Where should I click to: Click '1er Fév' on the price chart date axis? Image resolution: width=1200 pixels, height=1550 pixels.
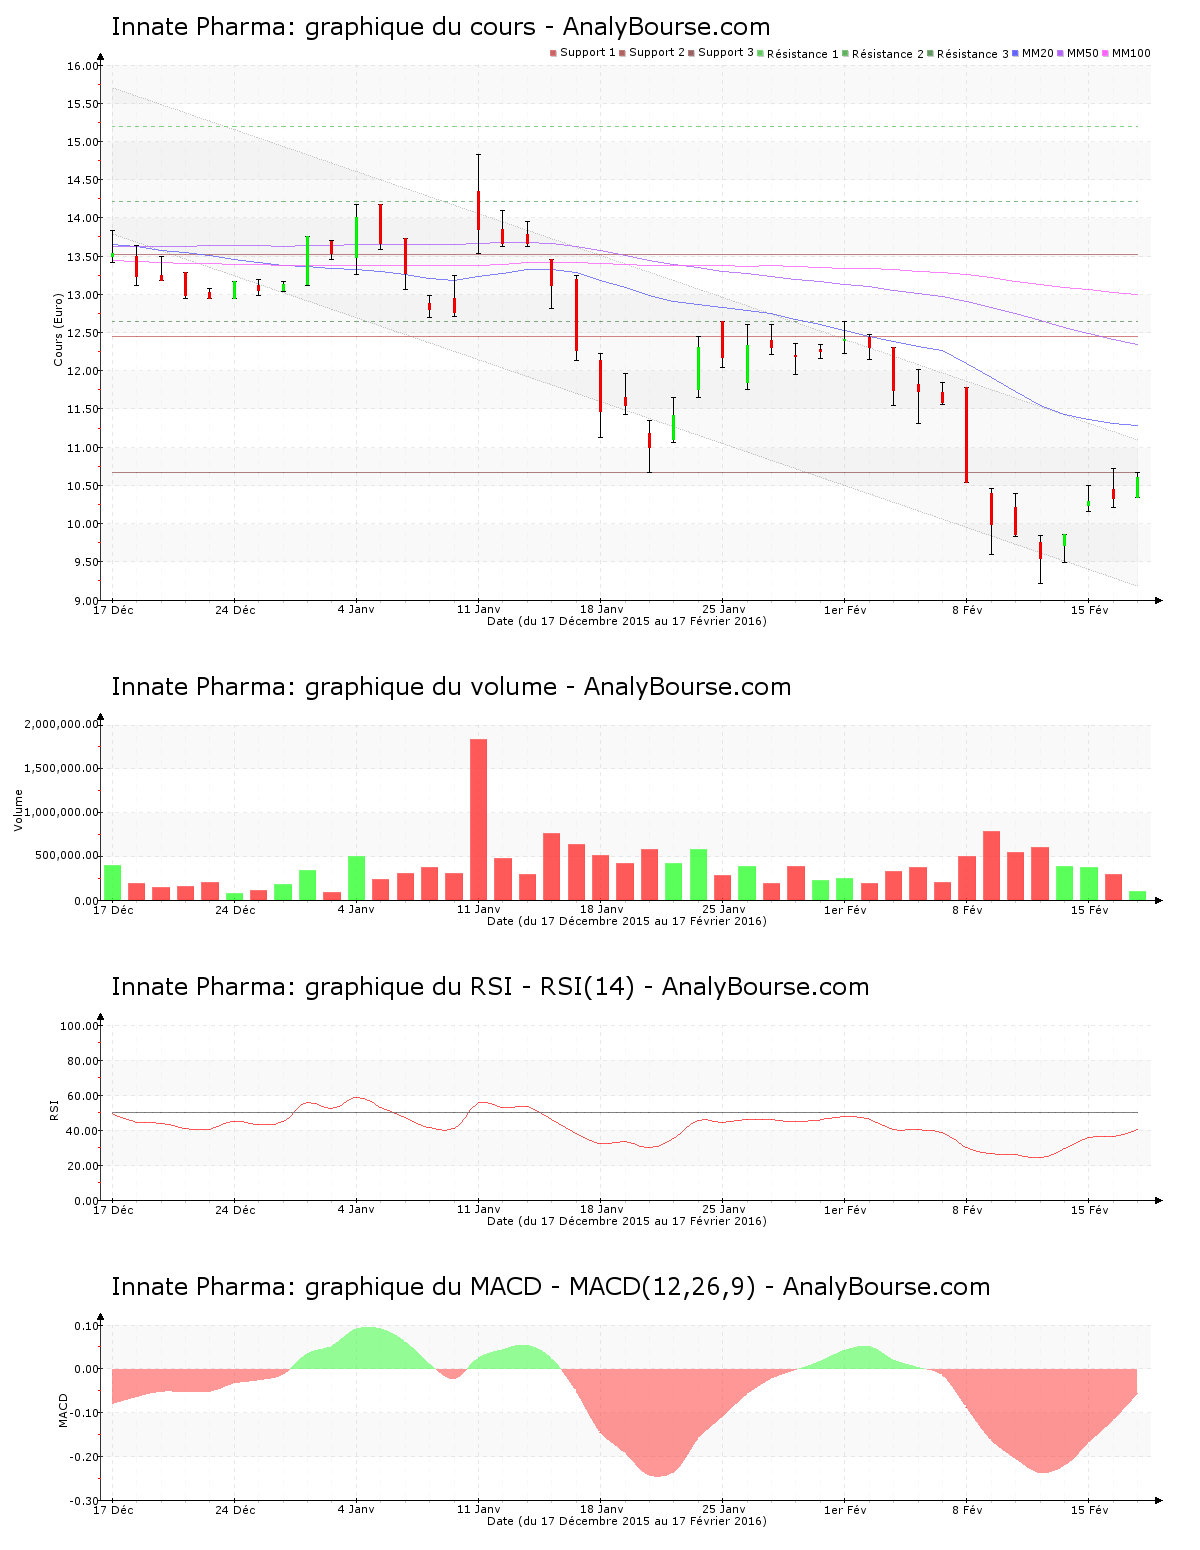pos(845,610)
